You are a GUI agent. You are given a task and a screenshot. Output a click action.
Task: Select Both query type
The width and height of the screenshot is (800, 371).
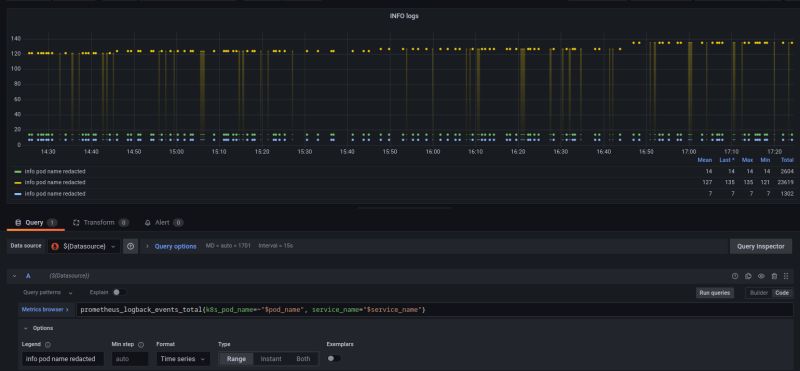tap(303, 359)
